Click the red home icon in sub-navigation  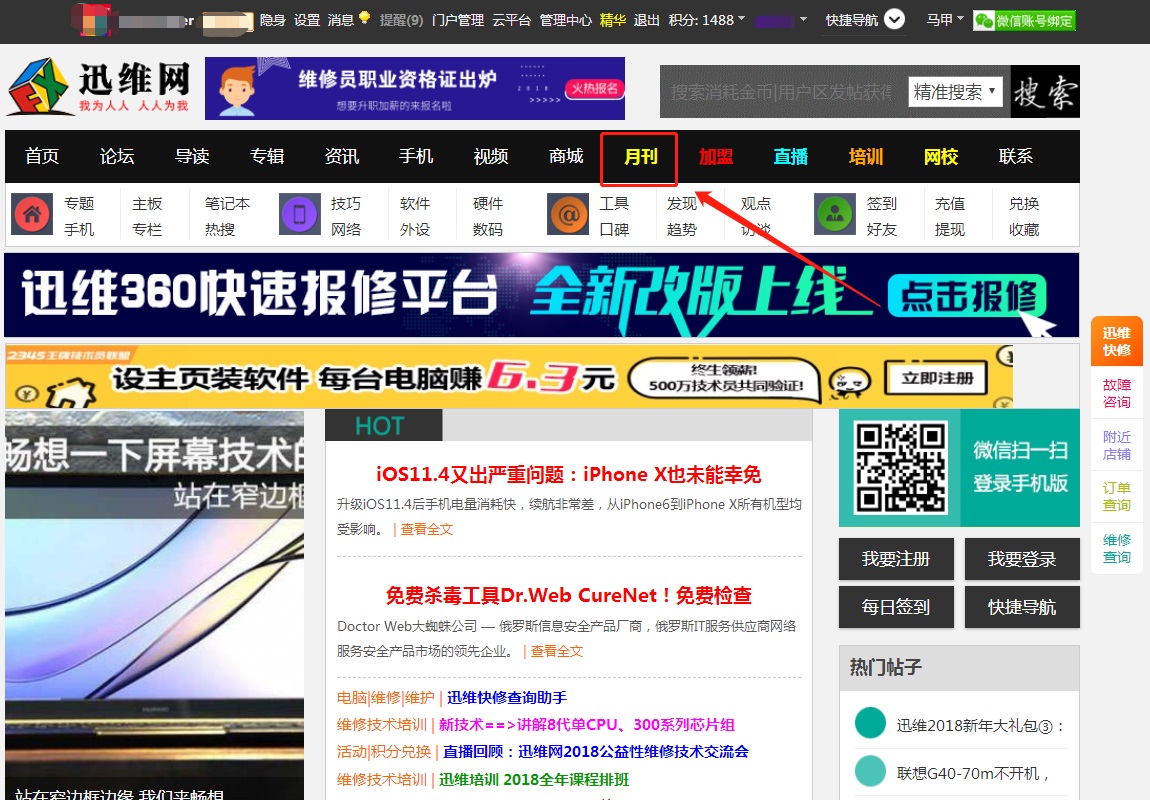point(32,214)
